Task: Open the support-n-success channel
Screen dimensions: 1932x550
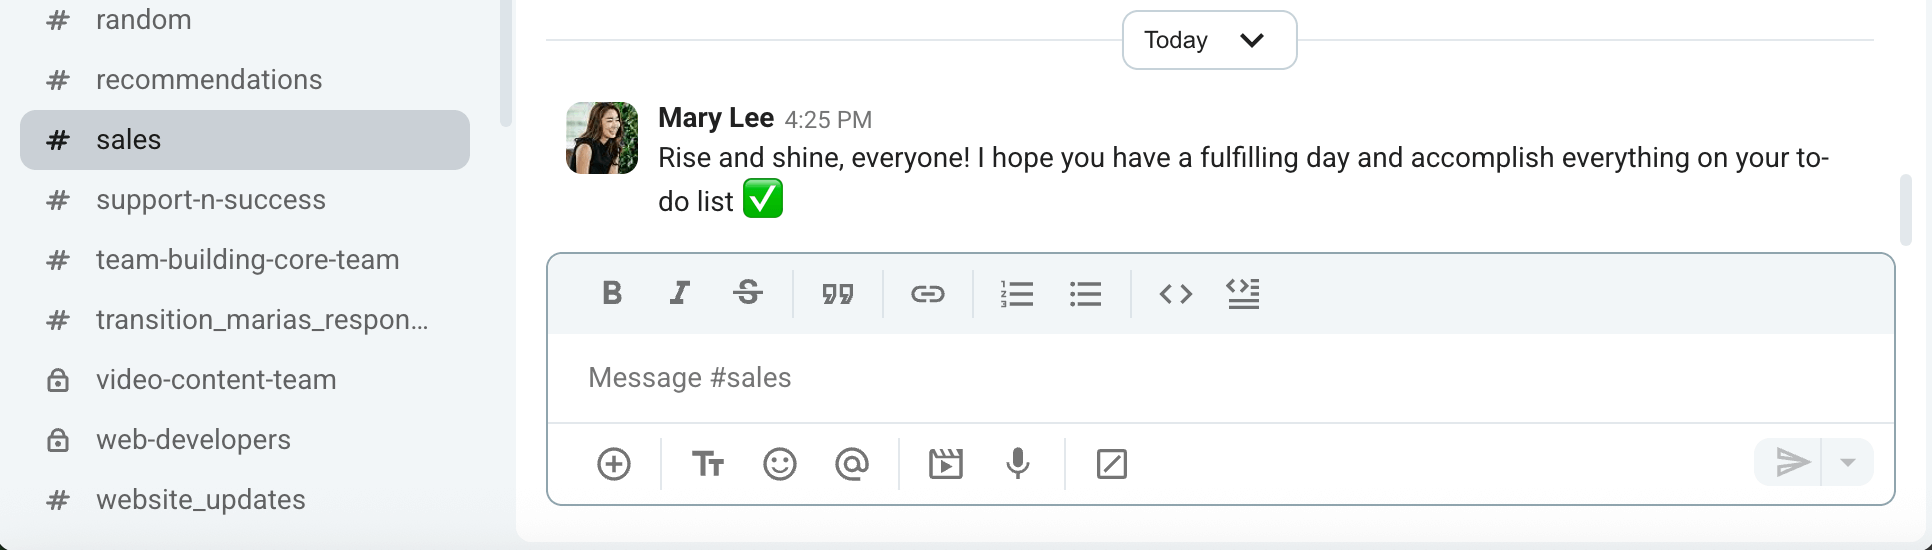Action: point(210,200)
